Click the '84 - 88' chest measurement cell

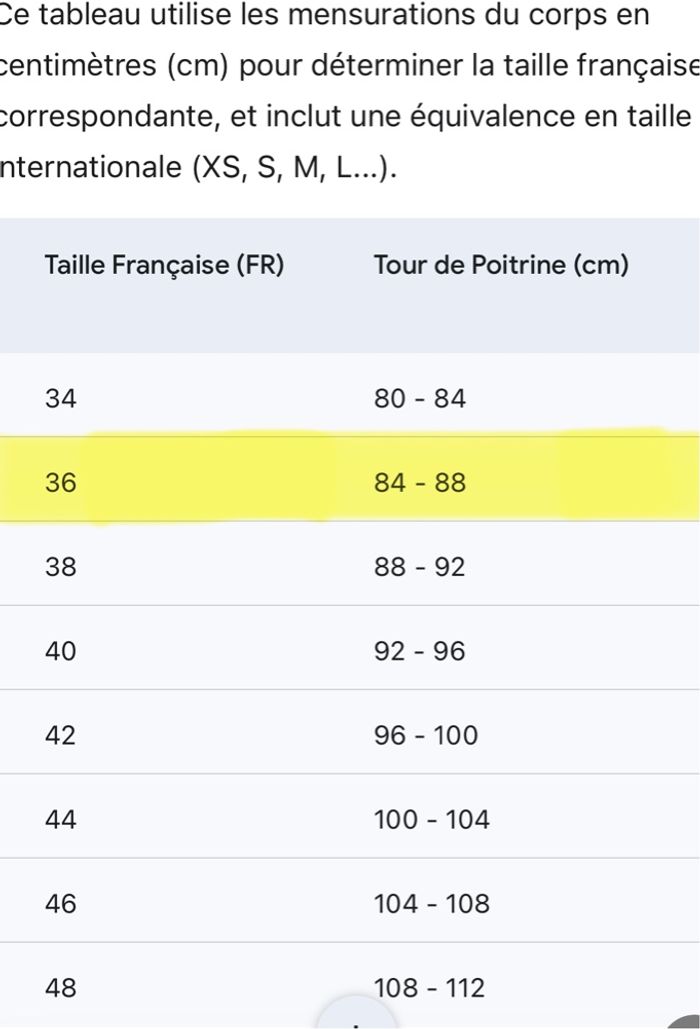tap(420, 483)
